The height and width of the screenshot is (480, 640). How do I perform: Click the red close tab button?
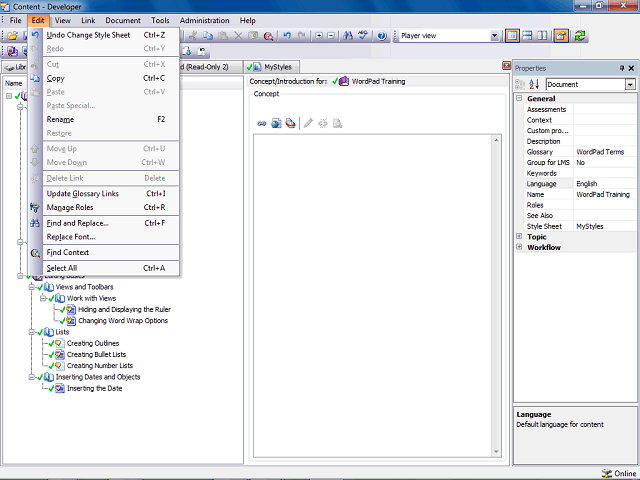click(x=506, y=66)
